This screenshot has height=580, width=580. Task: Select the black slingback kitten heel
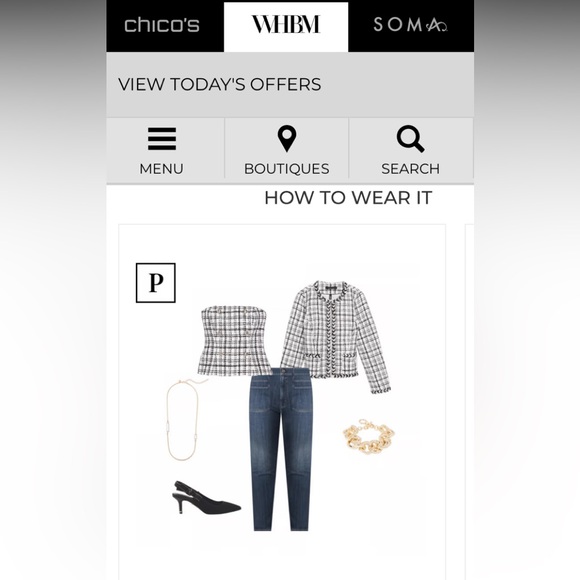pos(206,499)
